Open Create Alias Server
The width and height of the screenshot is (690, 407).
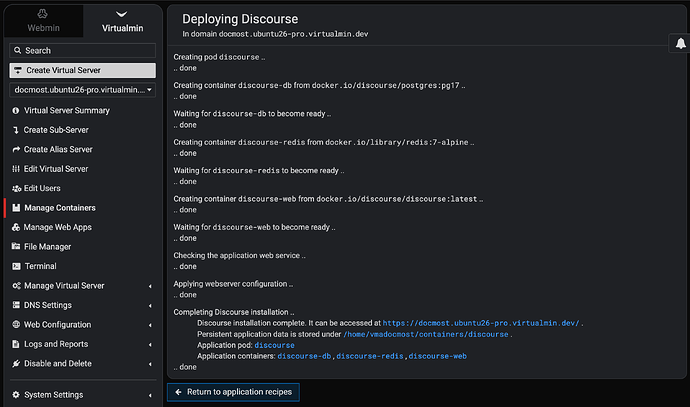click(x=58, y=149)
